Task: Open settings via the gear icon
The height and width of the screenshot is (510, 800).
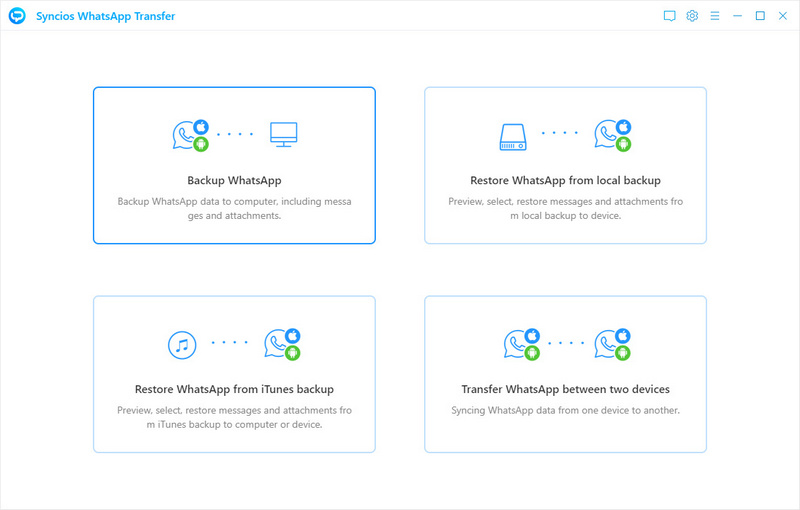Action: click(x=692, y=16)
